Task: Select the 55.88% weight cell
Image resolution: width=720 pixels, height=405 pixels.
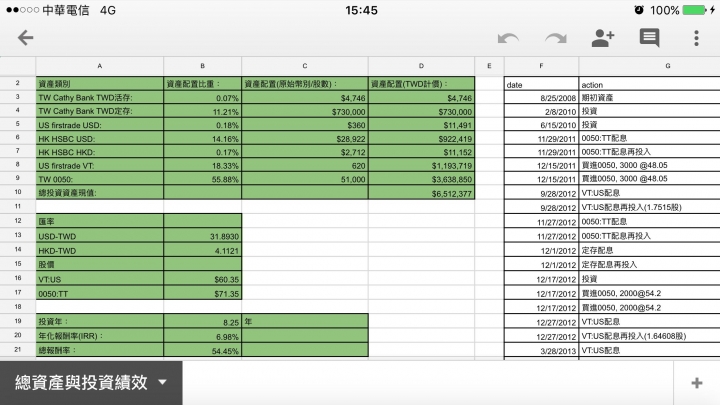Action: tap(202, 179)
